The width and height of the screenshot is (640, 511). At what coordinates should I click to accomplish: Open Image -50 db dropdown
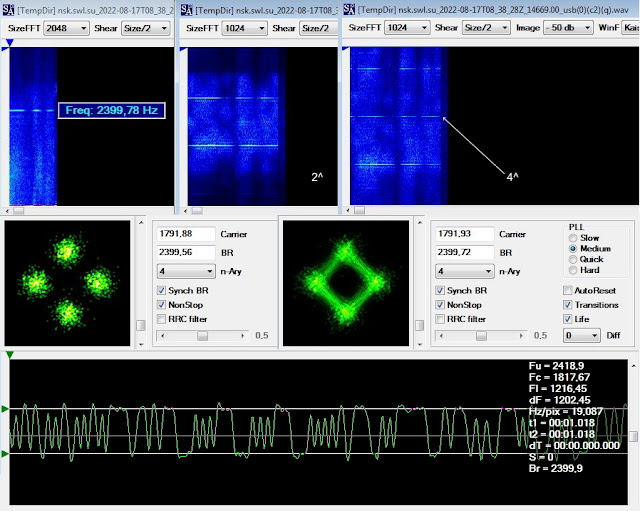[x=568, y=28]
